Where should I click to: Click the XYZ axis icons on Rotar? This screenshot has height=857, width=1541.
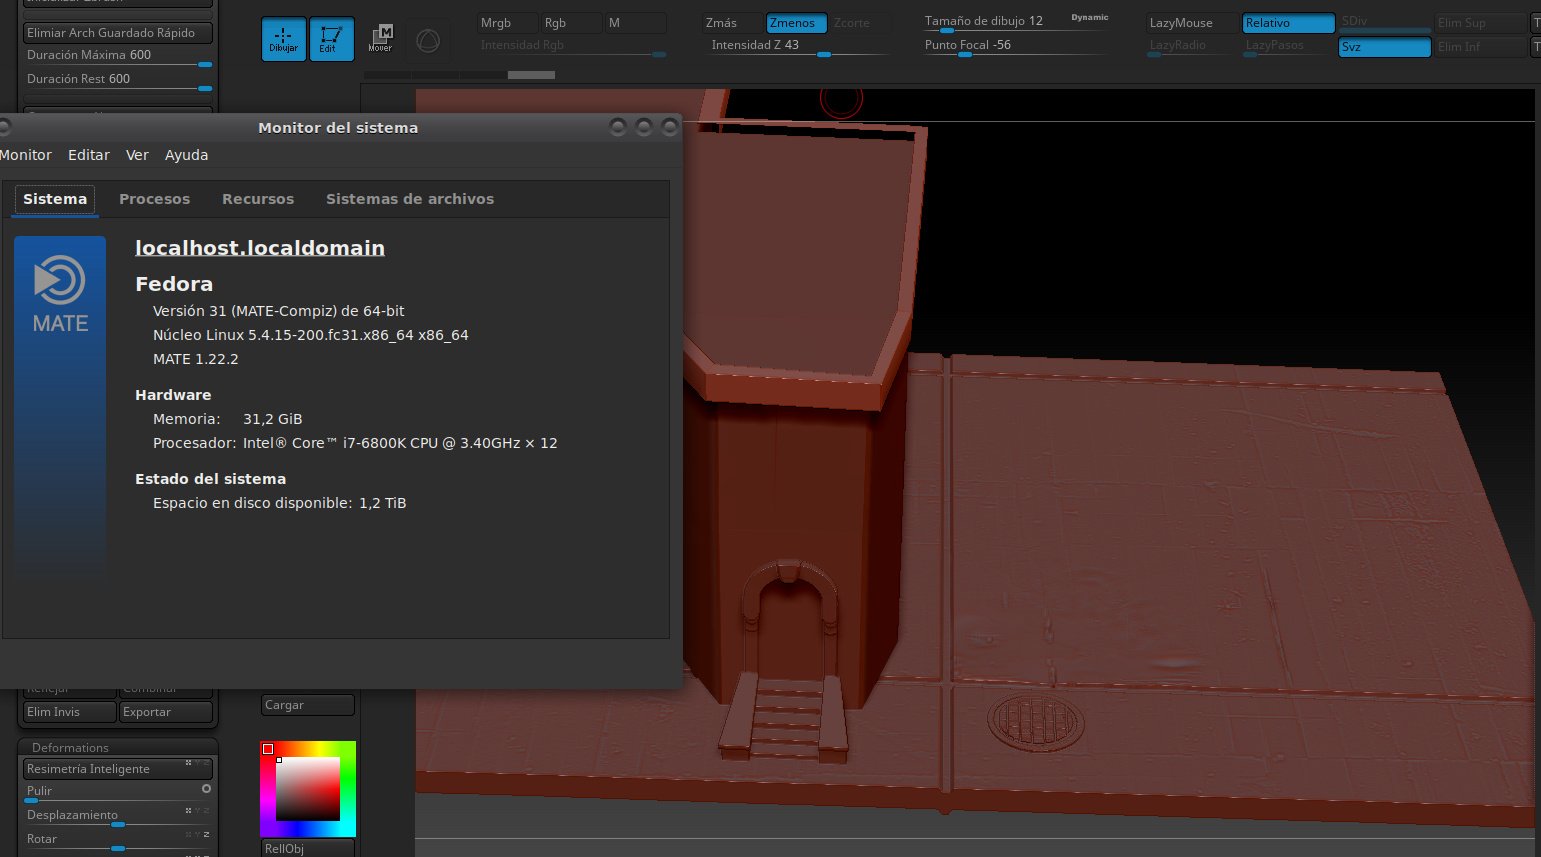(198, 834)
